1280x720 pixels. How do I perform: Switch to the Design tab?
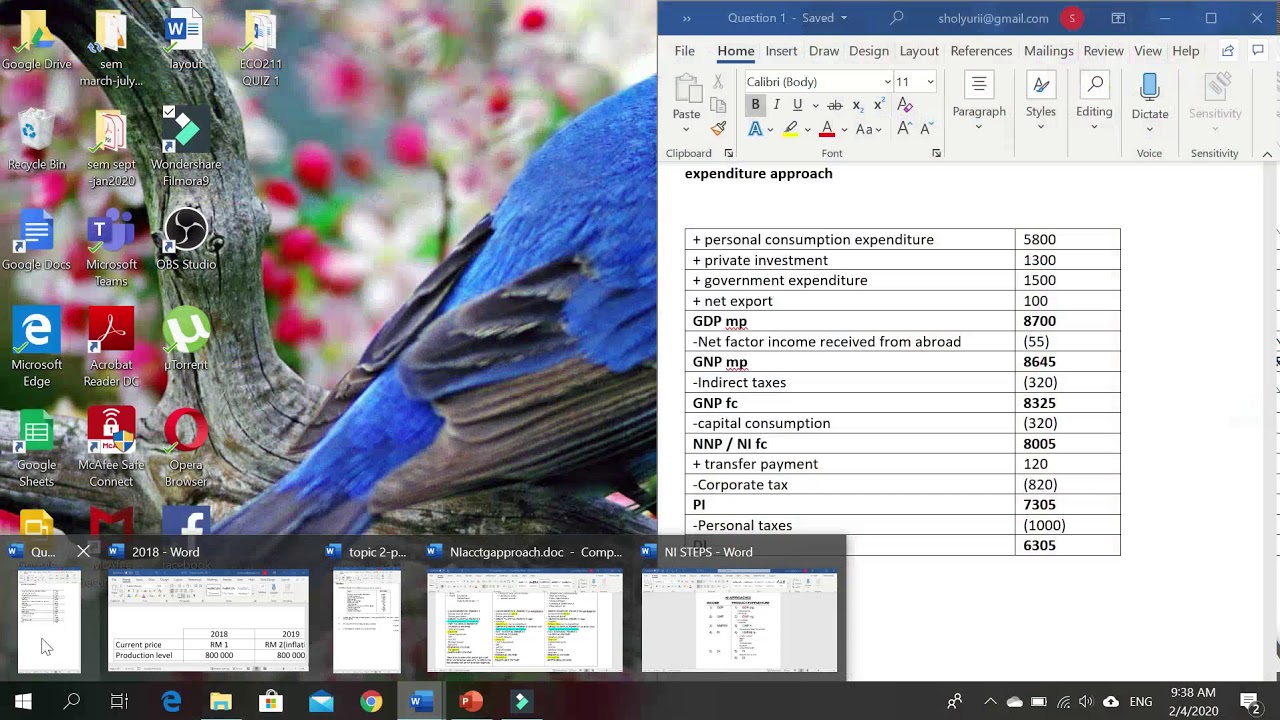coord(868,51)
